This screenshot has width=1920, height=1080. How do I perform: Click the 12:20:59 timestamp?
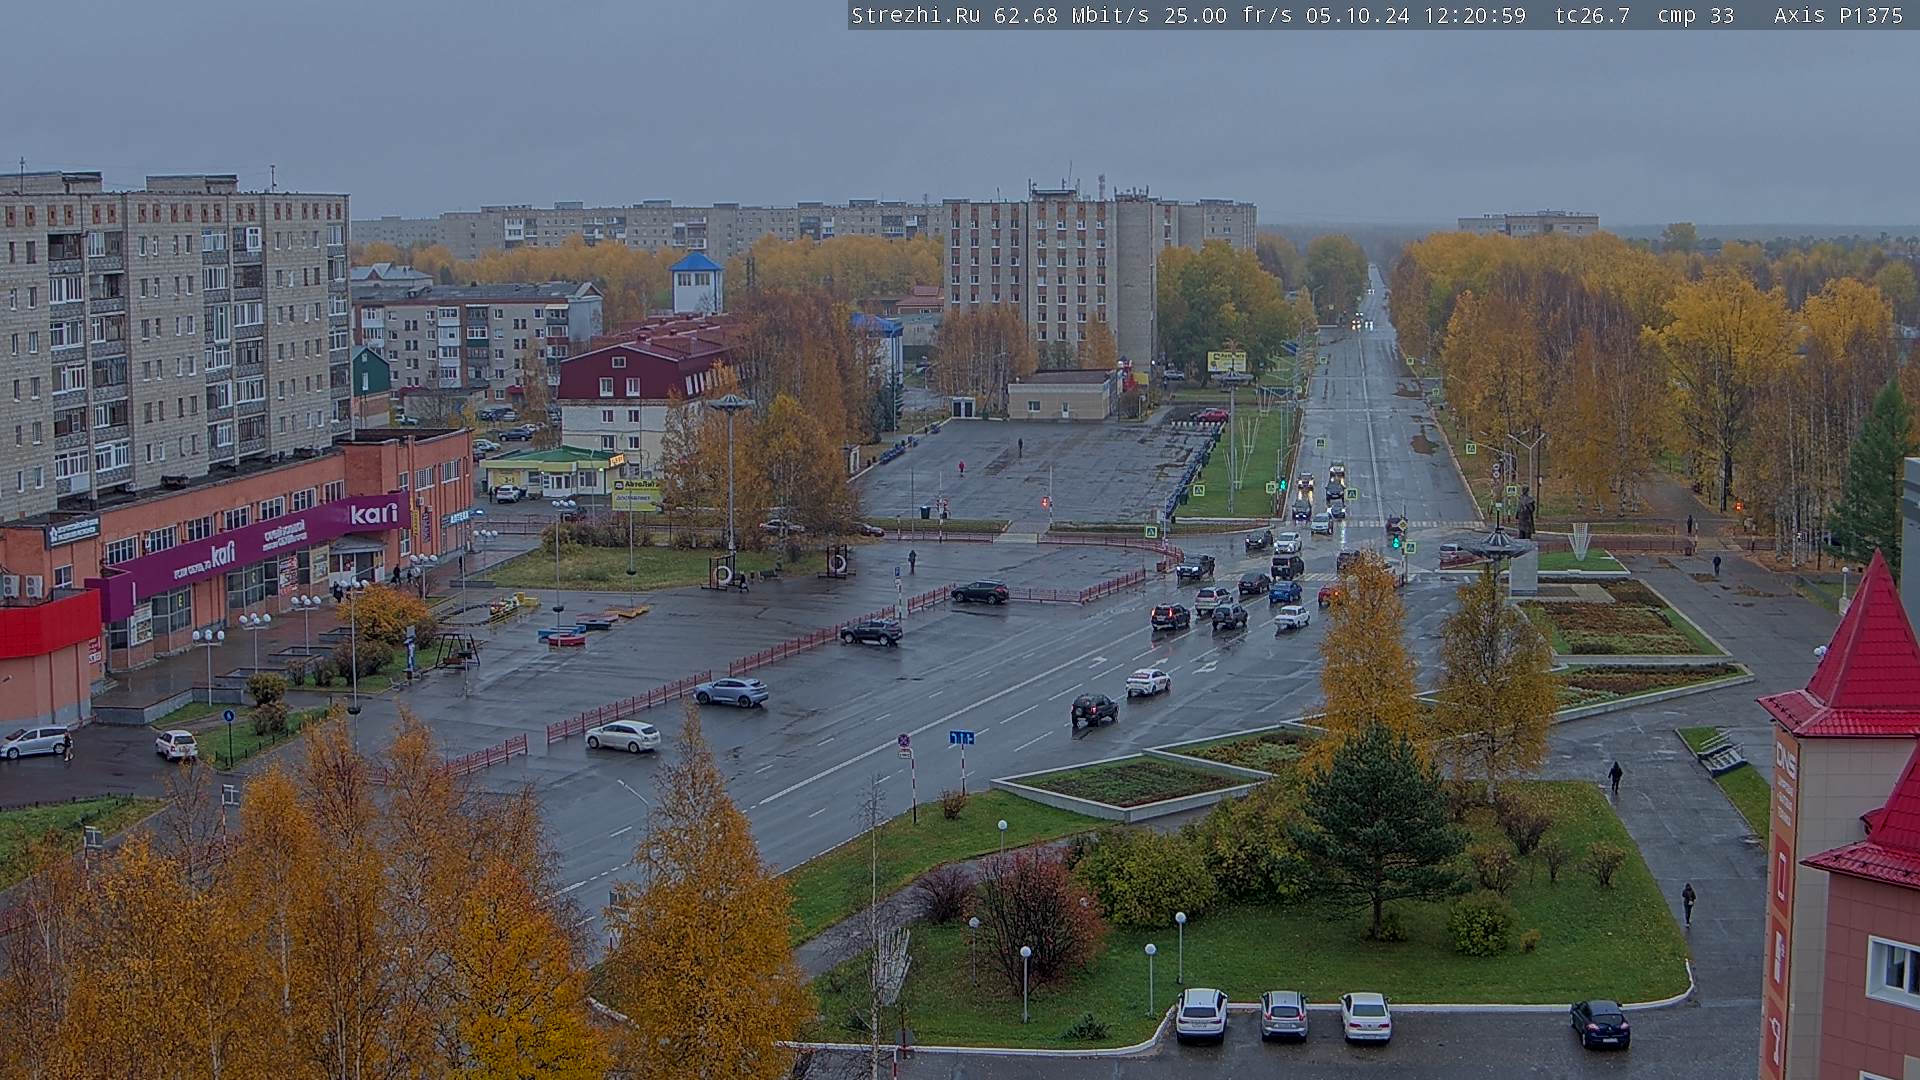[1474, 16]
